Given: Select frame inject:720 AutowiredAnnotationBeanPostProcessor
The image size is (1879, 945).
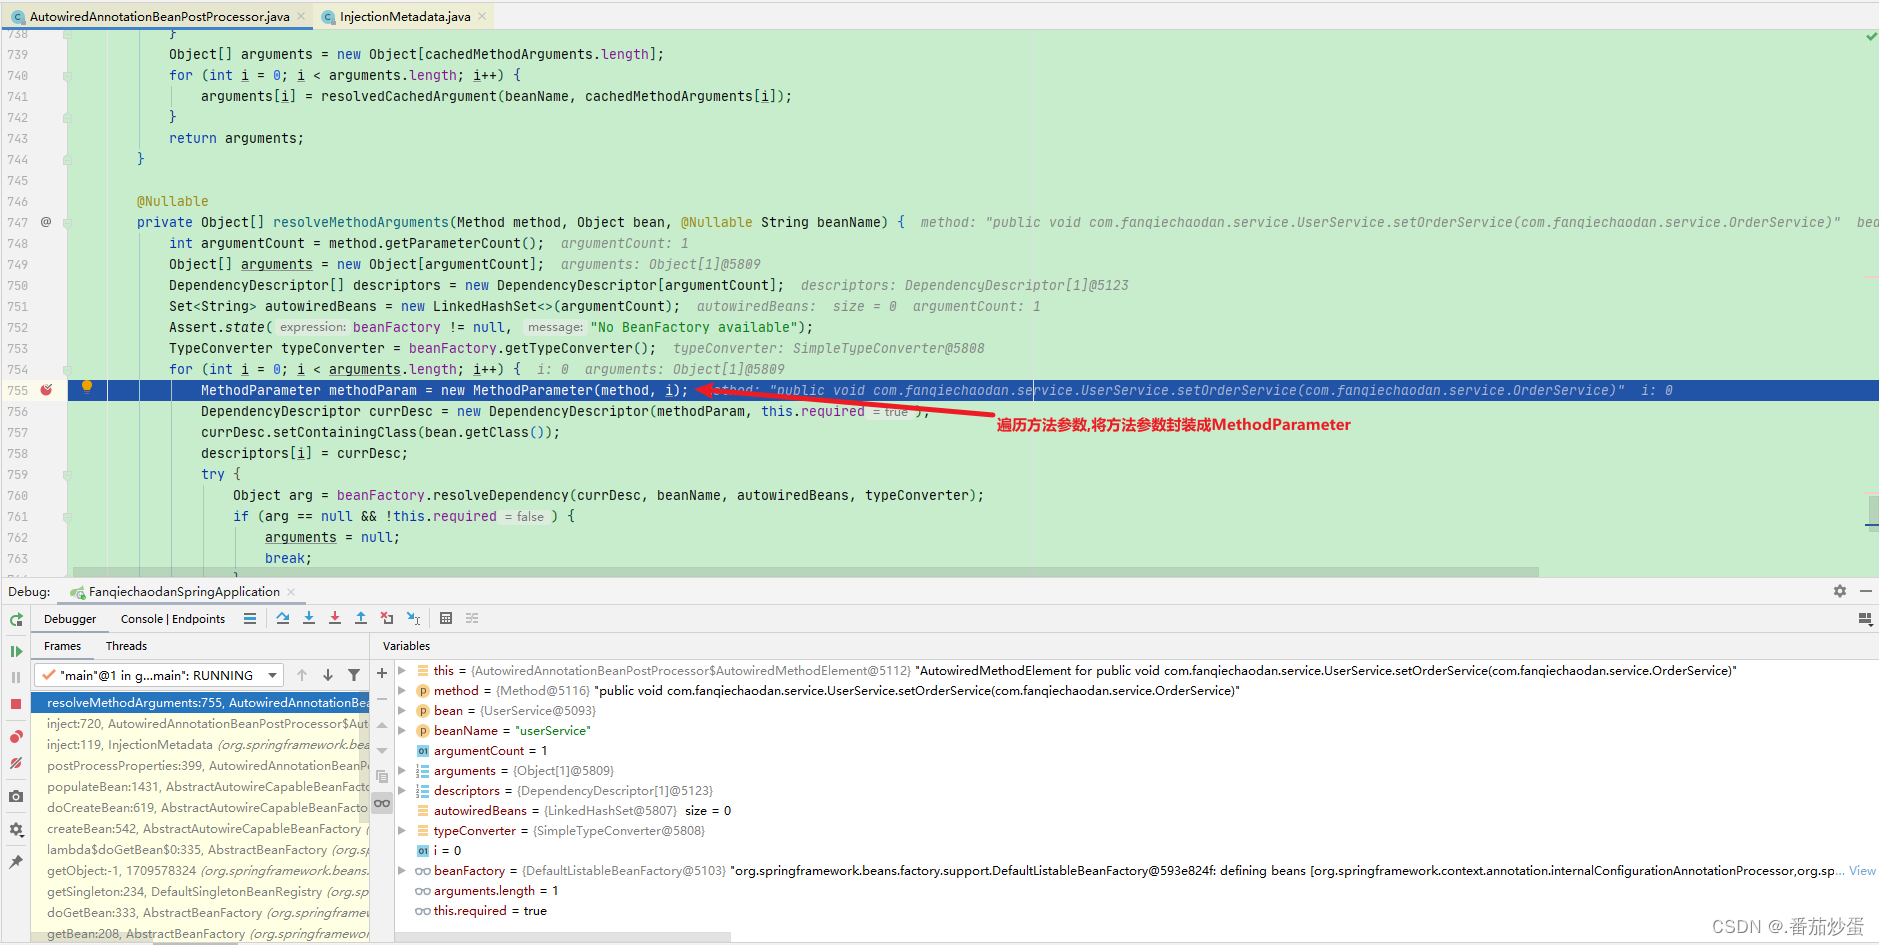Looking at the screenshot, I should (200, 724).
